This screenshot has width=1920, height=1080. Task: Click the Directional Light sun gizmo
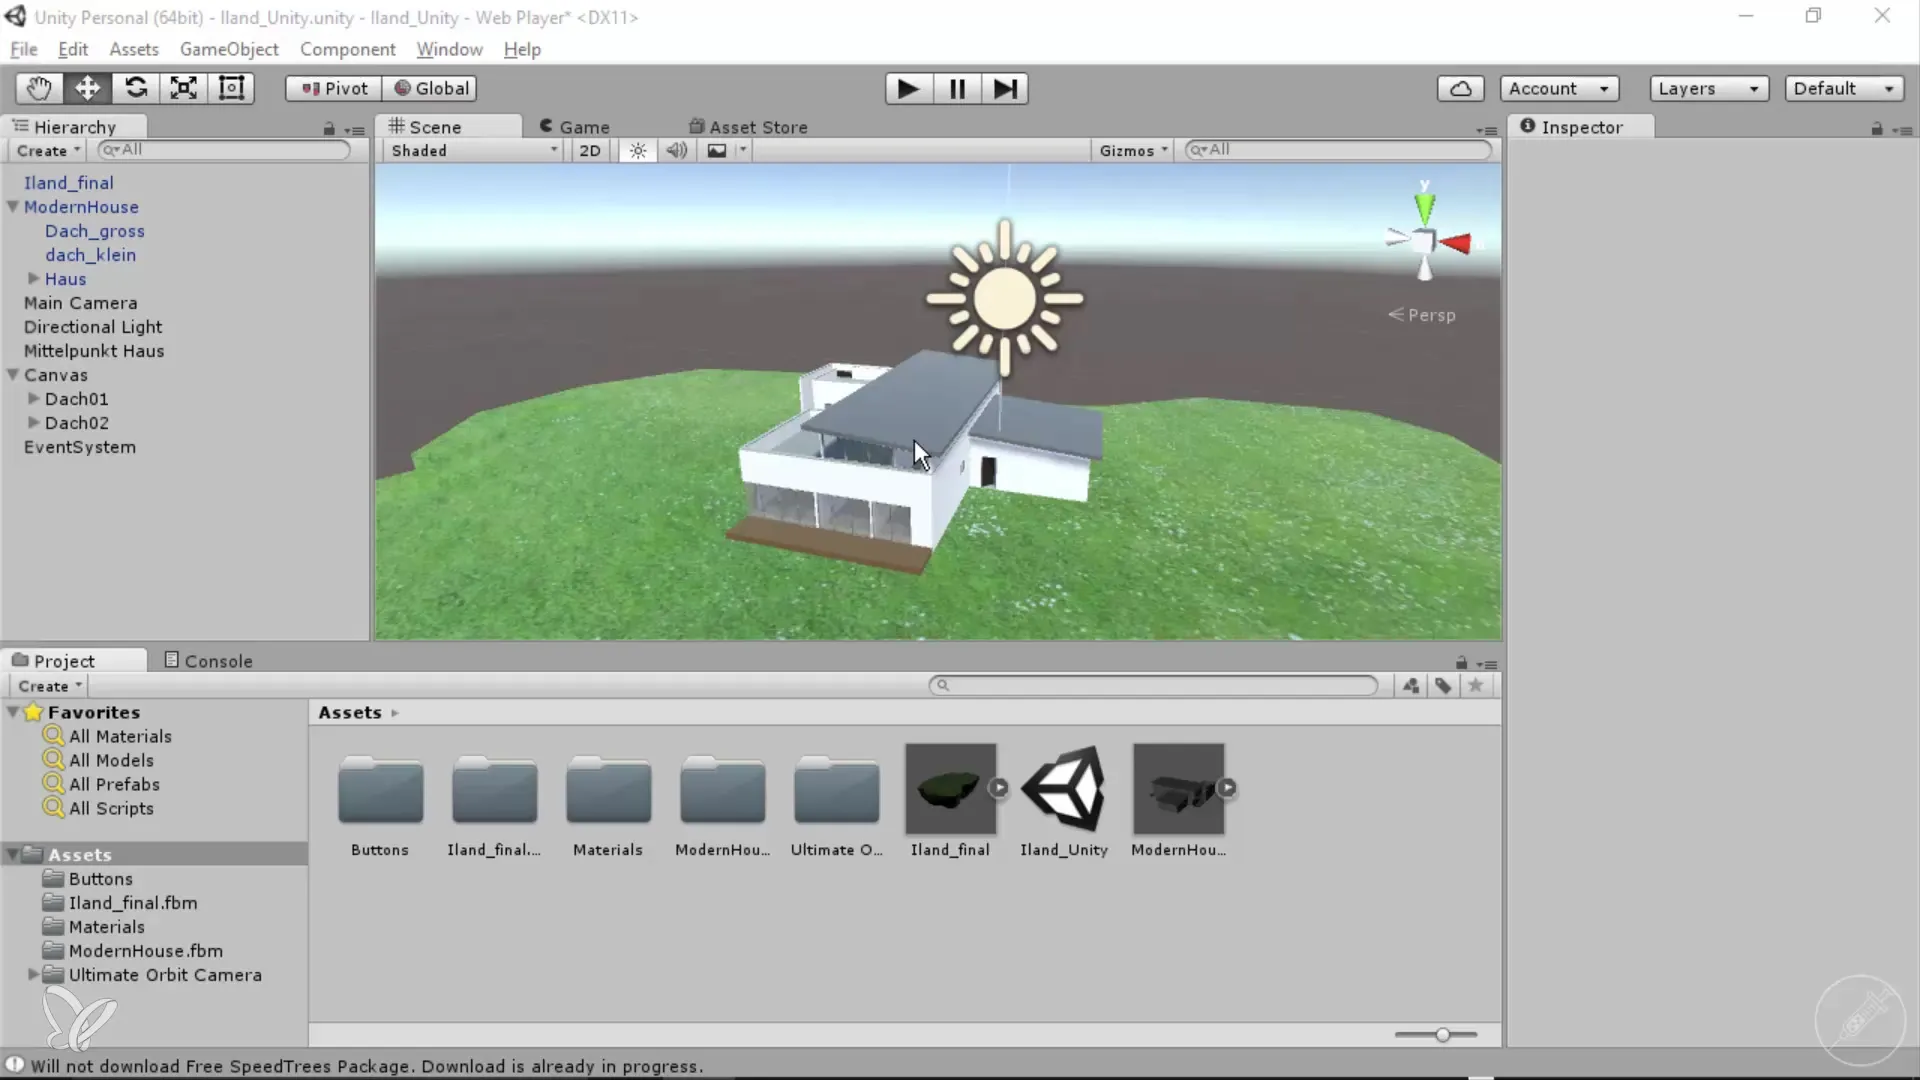[1004, 298]
